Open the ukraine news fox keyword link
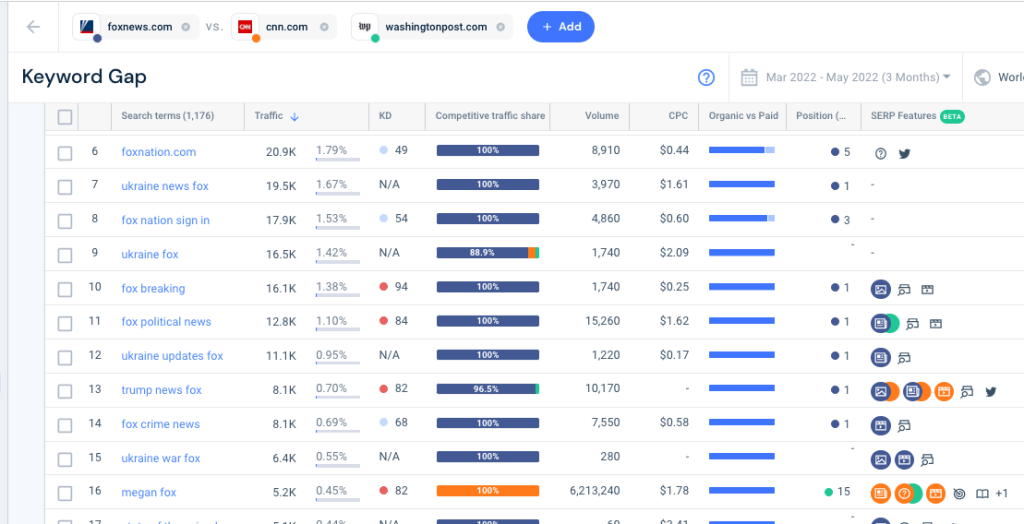Screen dimensions: 1024x524 click(165, 186)
